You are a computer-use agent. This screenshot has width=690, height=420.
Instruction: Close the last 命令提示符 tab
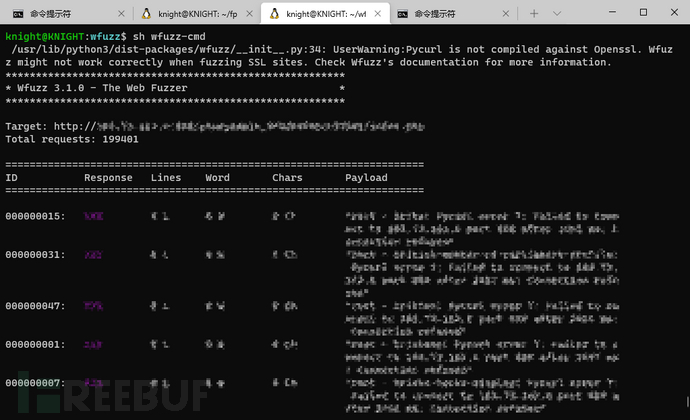point(506,14)
